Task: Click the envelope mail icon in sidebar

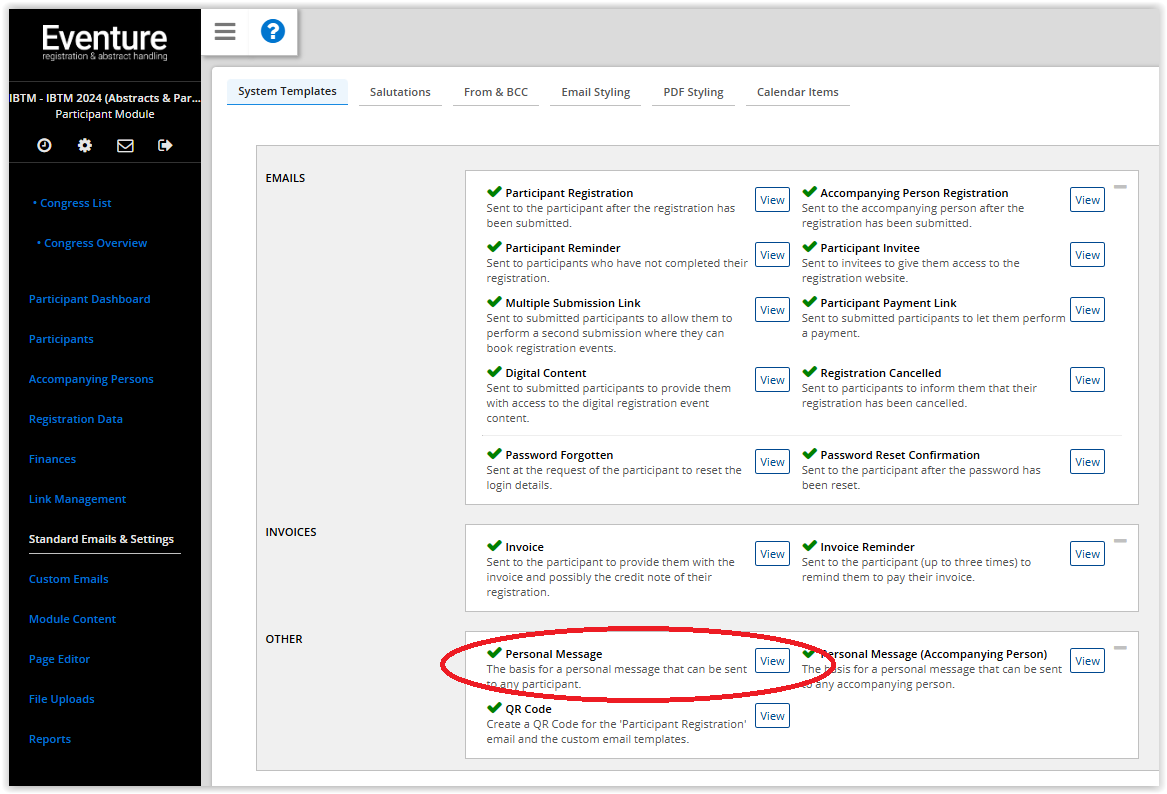Action: (x=125, y=145)
